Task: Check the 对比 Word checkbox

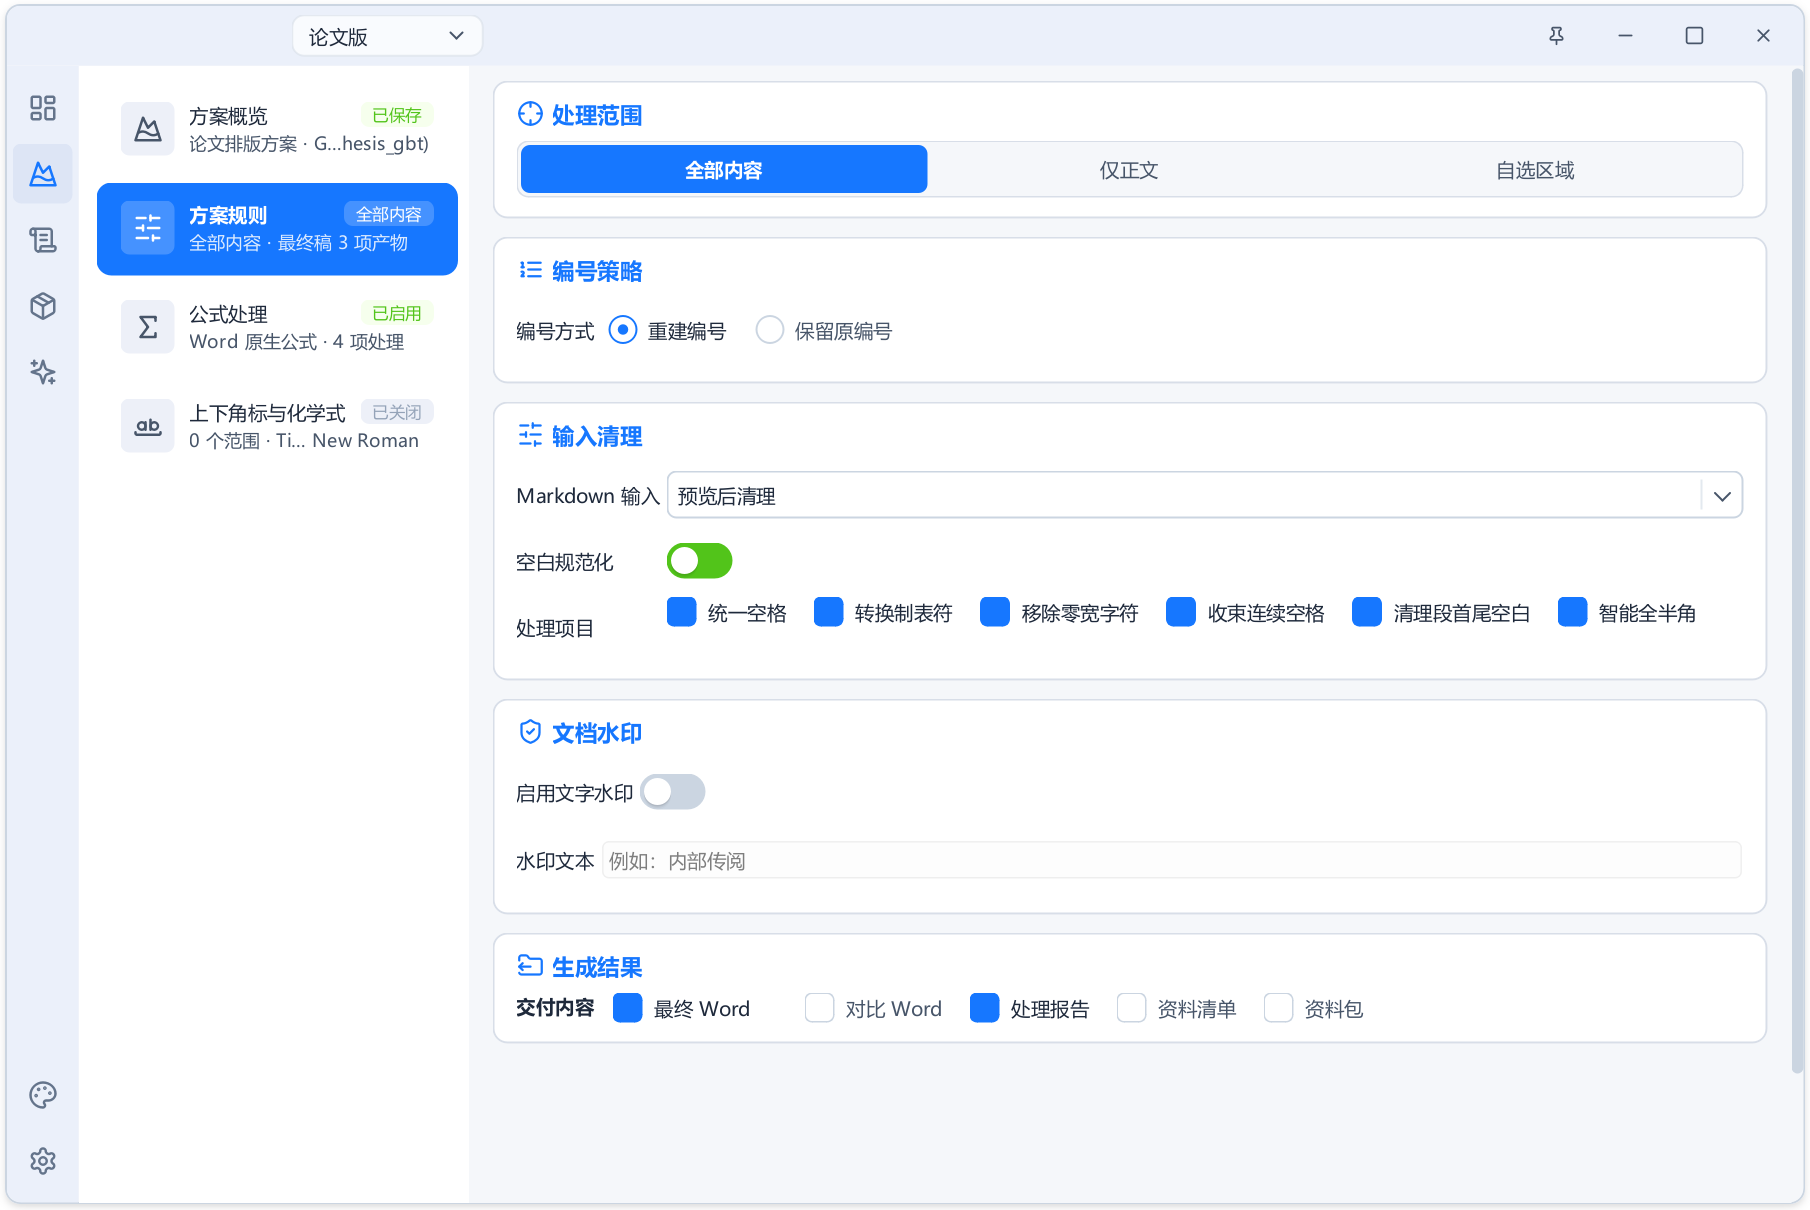Action: coord(820,1008)
